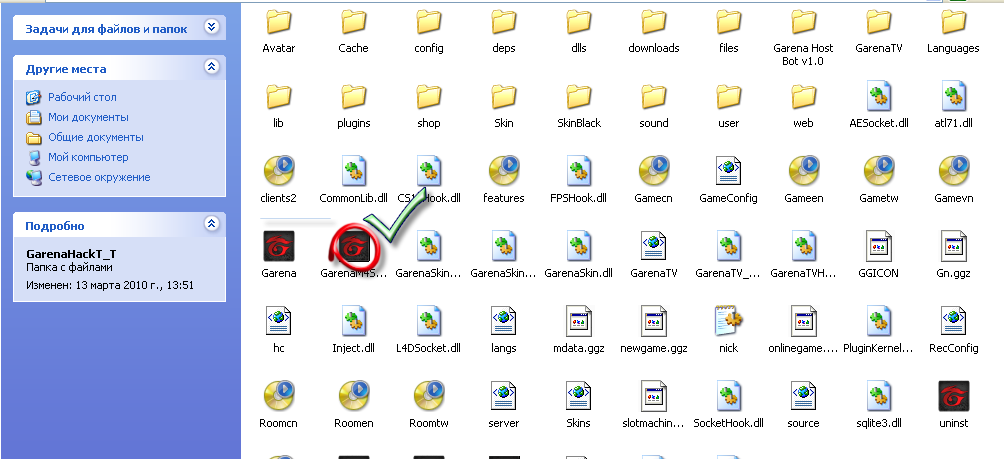
Task: Open the Languages folder
Action: [953, 22]
